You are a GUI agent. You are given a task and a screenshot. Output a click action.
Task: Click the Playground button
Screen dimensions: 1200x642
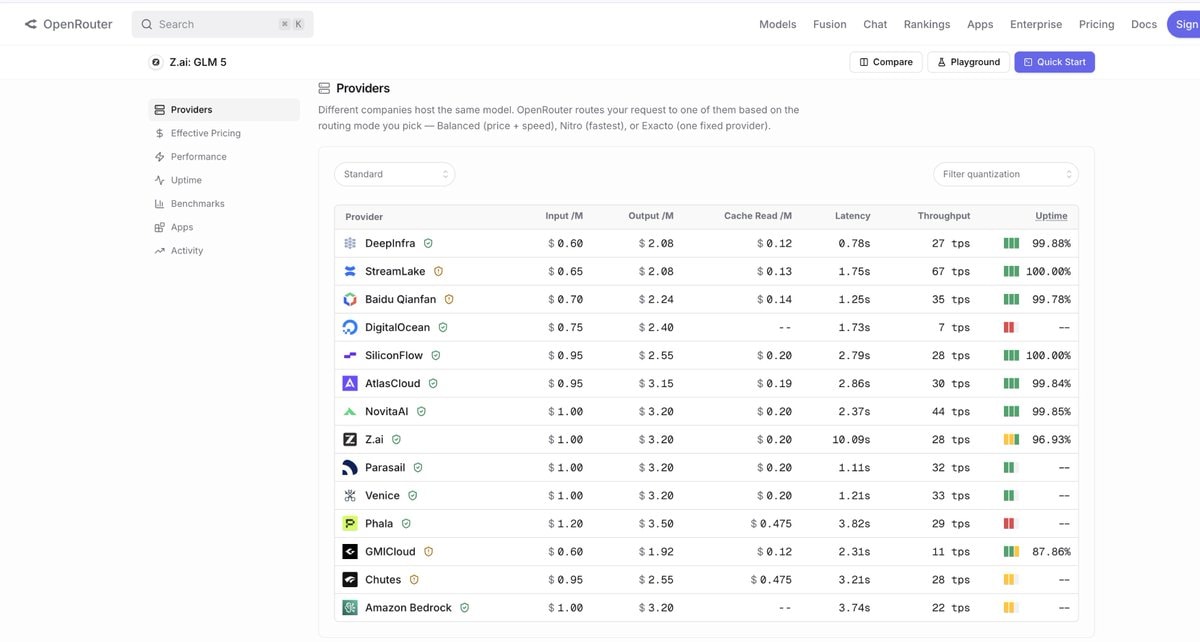(x=968, y=62)
